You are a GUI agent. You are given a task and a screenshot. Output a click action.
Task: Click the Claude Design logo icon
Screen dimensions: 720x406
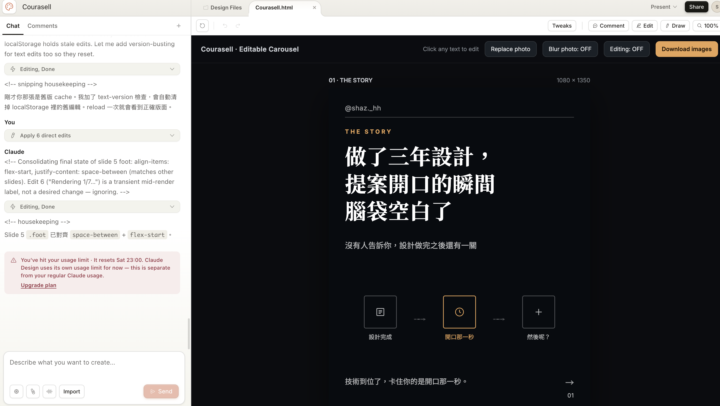(9, 7)
